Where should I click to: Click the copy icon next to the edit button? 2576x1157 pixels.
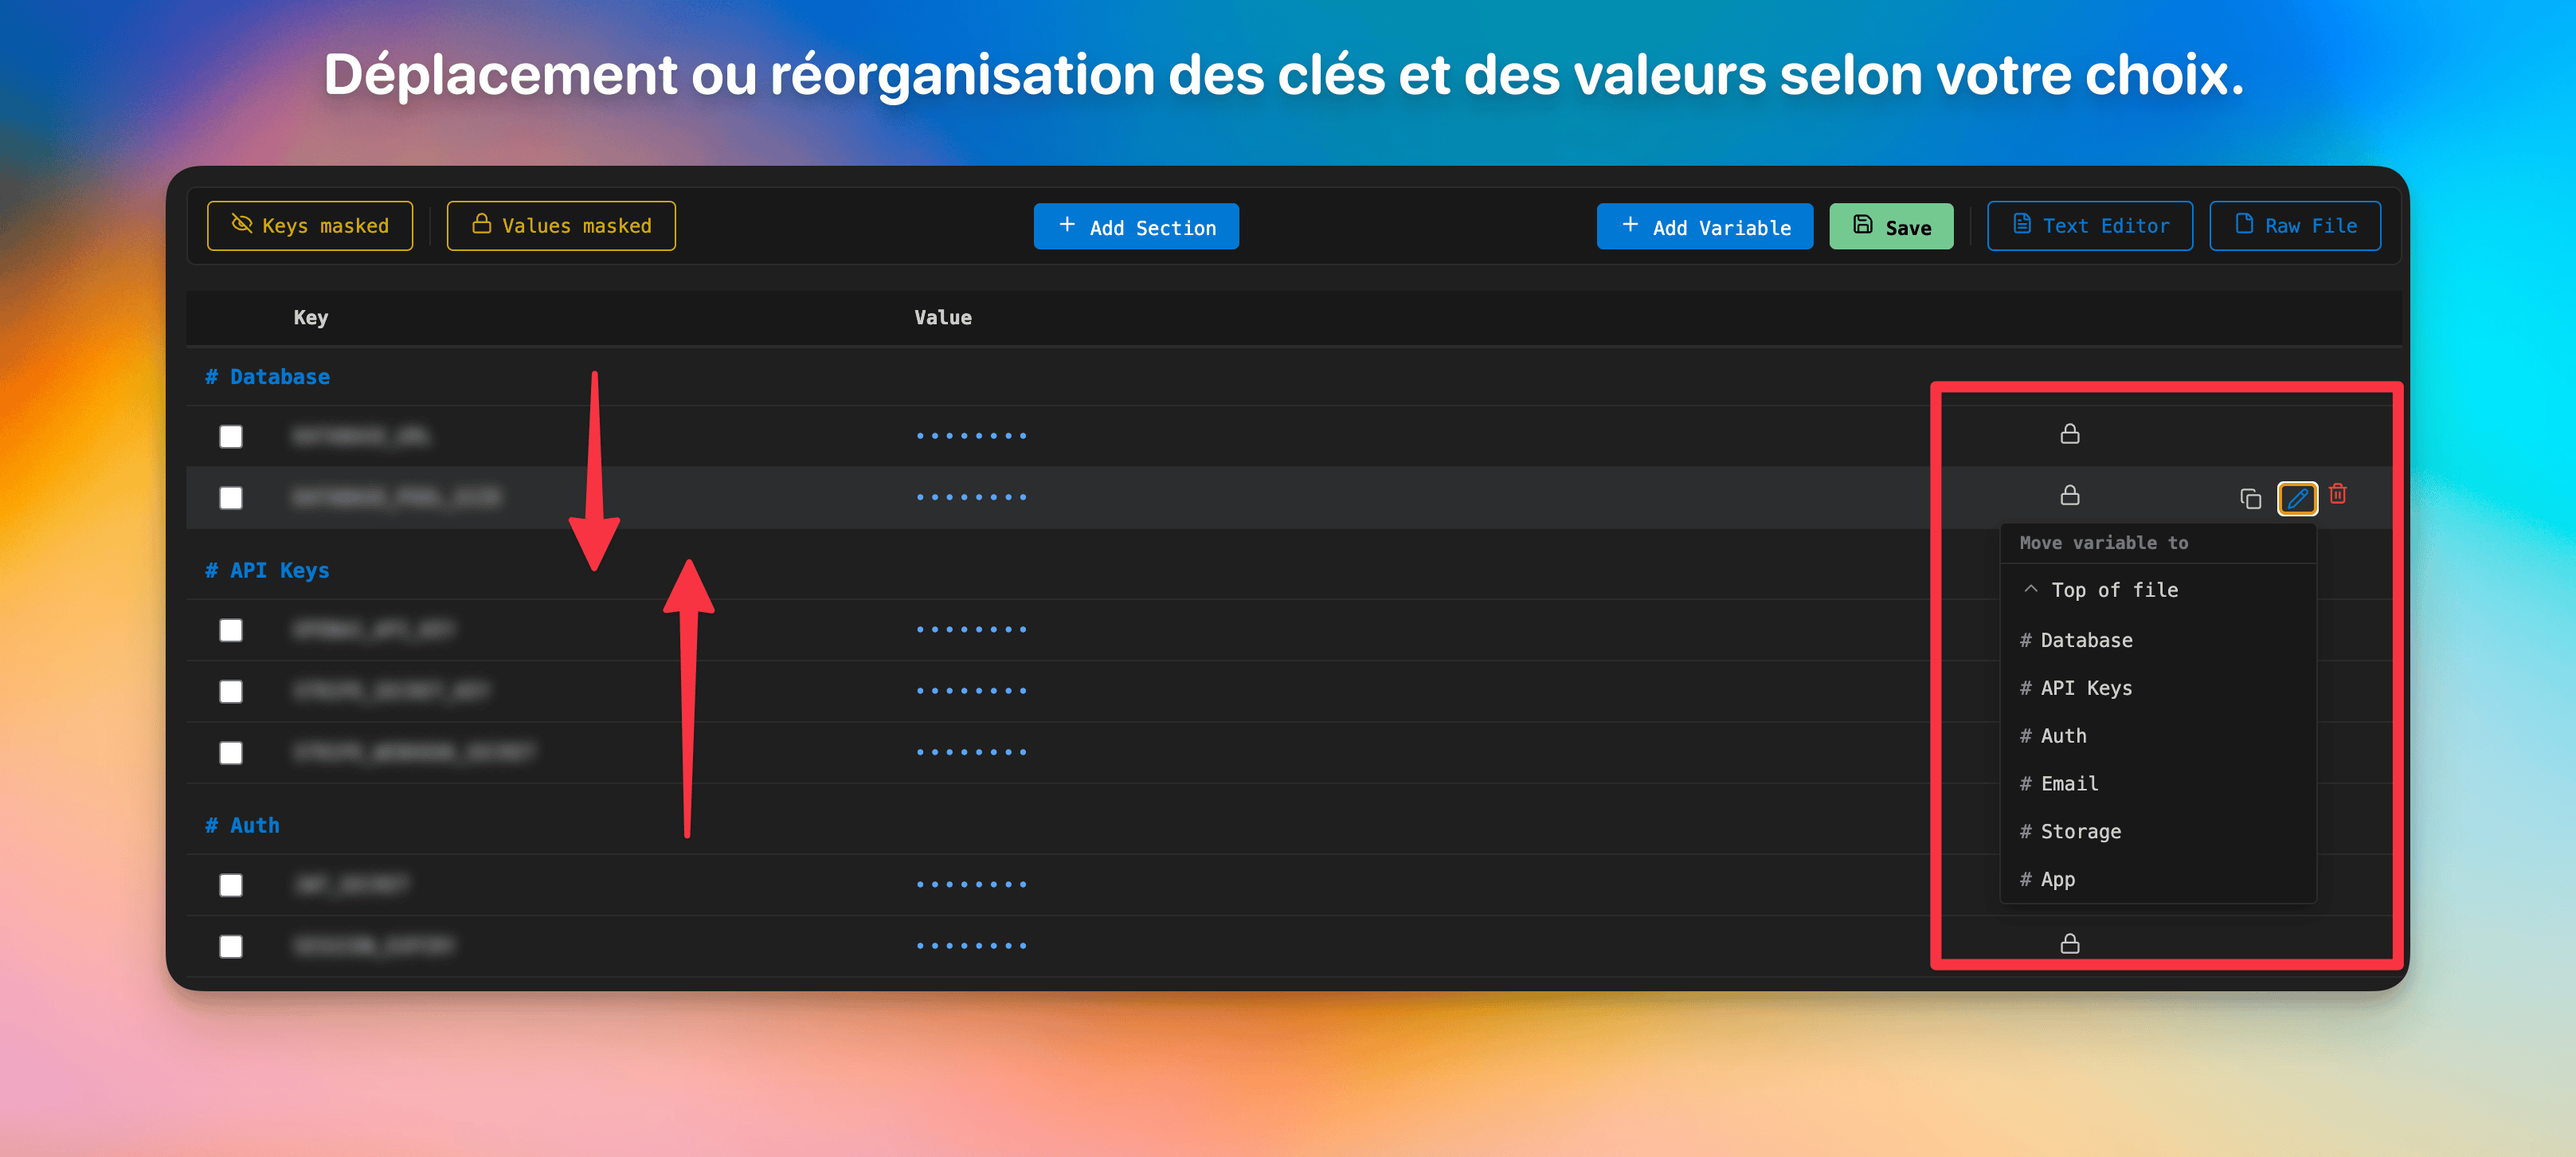(2251, 498)
